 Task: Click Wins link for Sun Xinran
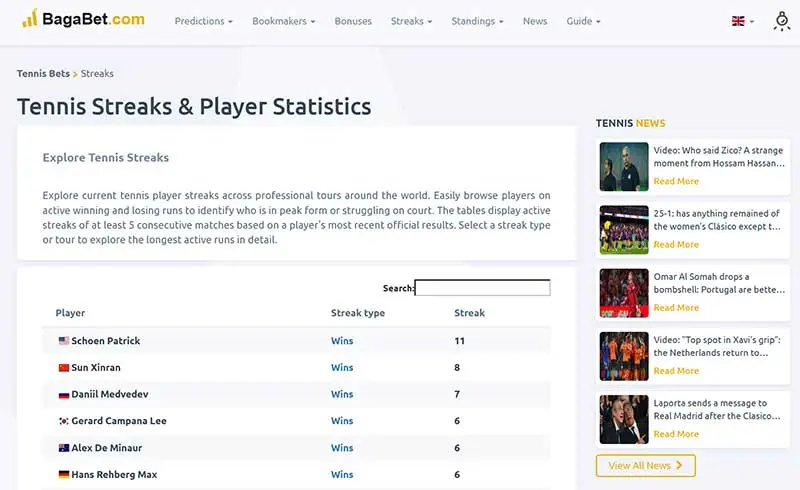[342, 368]
